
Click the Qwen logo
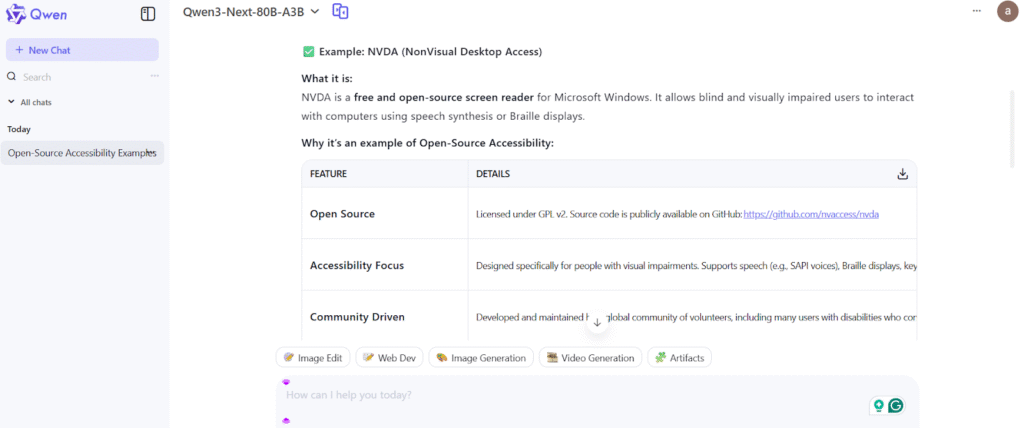(x=36, y=14)
